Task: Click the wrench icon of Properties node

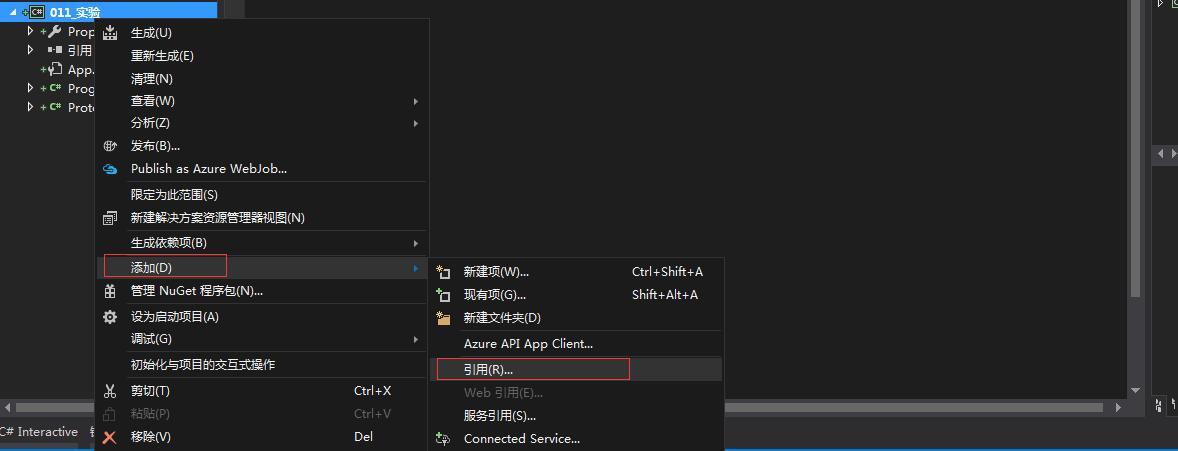Action: [x=53, y=32]
